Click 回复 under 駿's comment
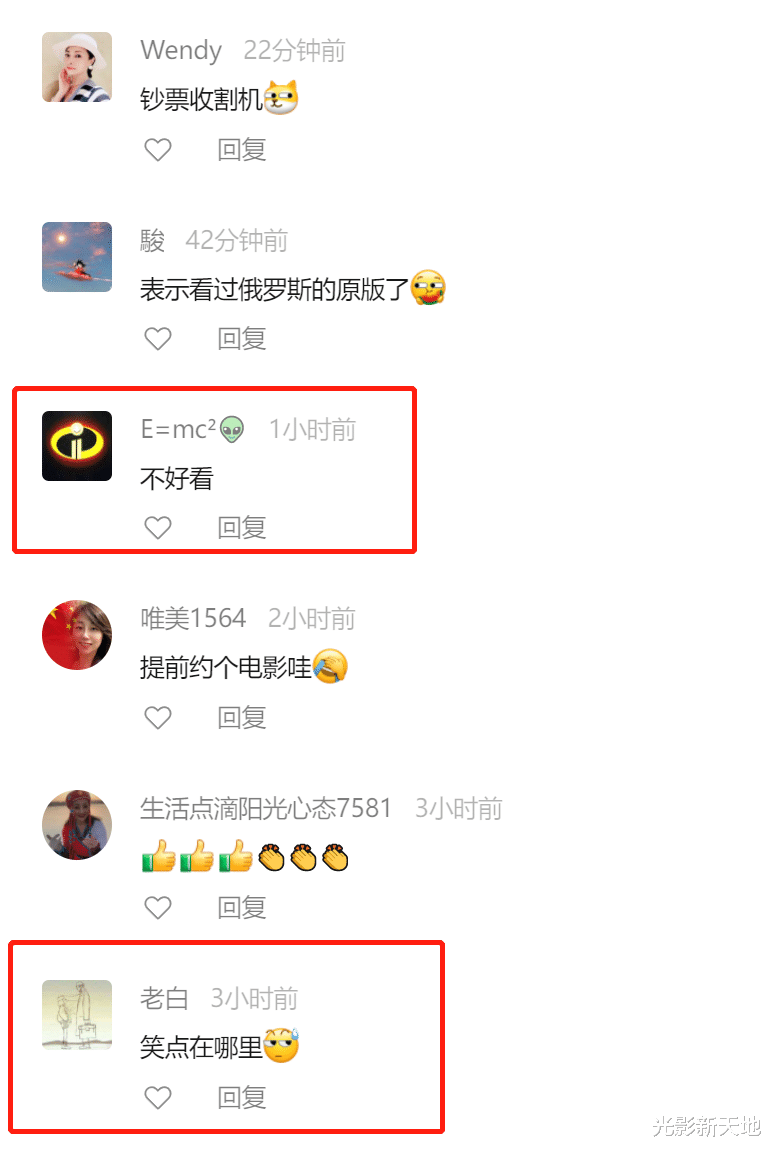 tap(242, 338)
